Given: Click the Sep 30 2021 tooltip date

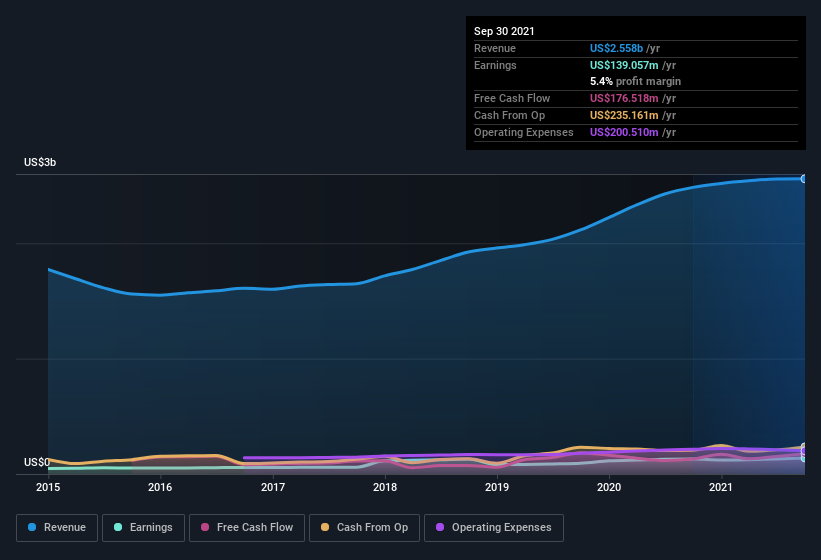Looking at the screenshot, I should (x=504, y=31).
